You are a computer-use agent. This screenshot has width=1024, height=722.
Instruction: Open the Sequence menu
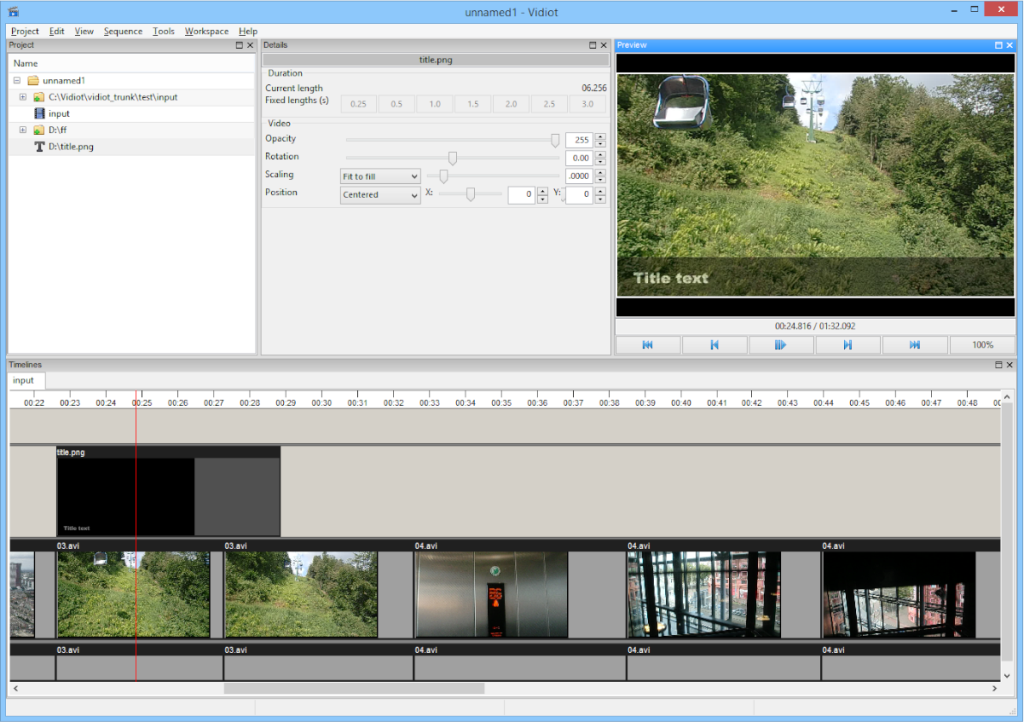tap(122, 31)
